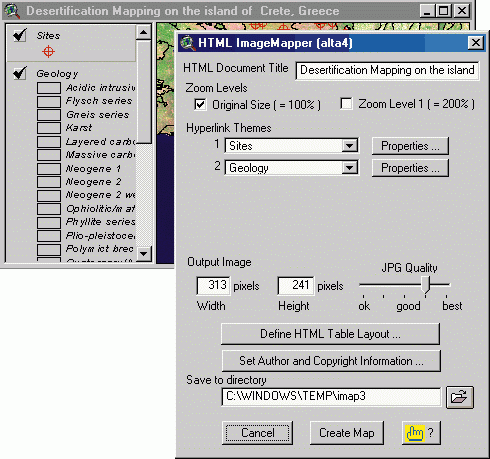Click the Neogene 1 legend symbol box
Image resolution: width=490 pixels, height=459 pixels.
(x=49, y=169)
